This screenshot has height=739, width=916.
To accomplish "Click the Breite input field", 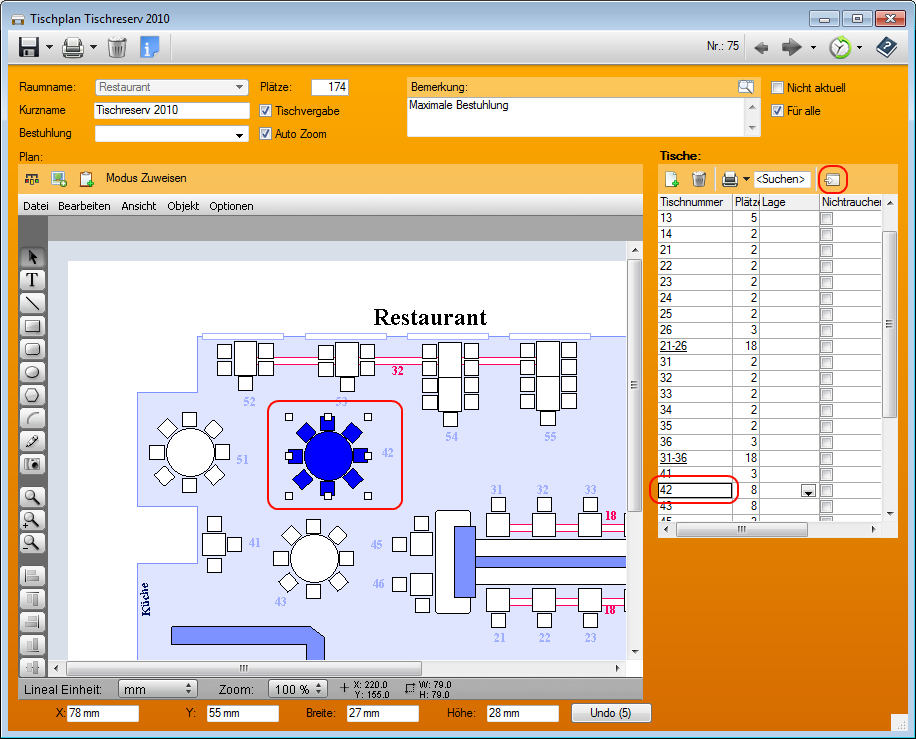I will click(x=382, y=713).
